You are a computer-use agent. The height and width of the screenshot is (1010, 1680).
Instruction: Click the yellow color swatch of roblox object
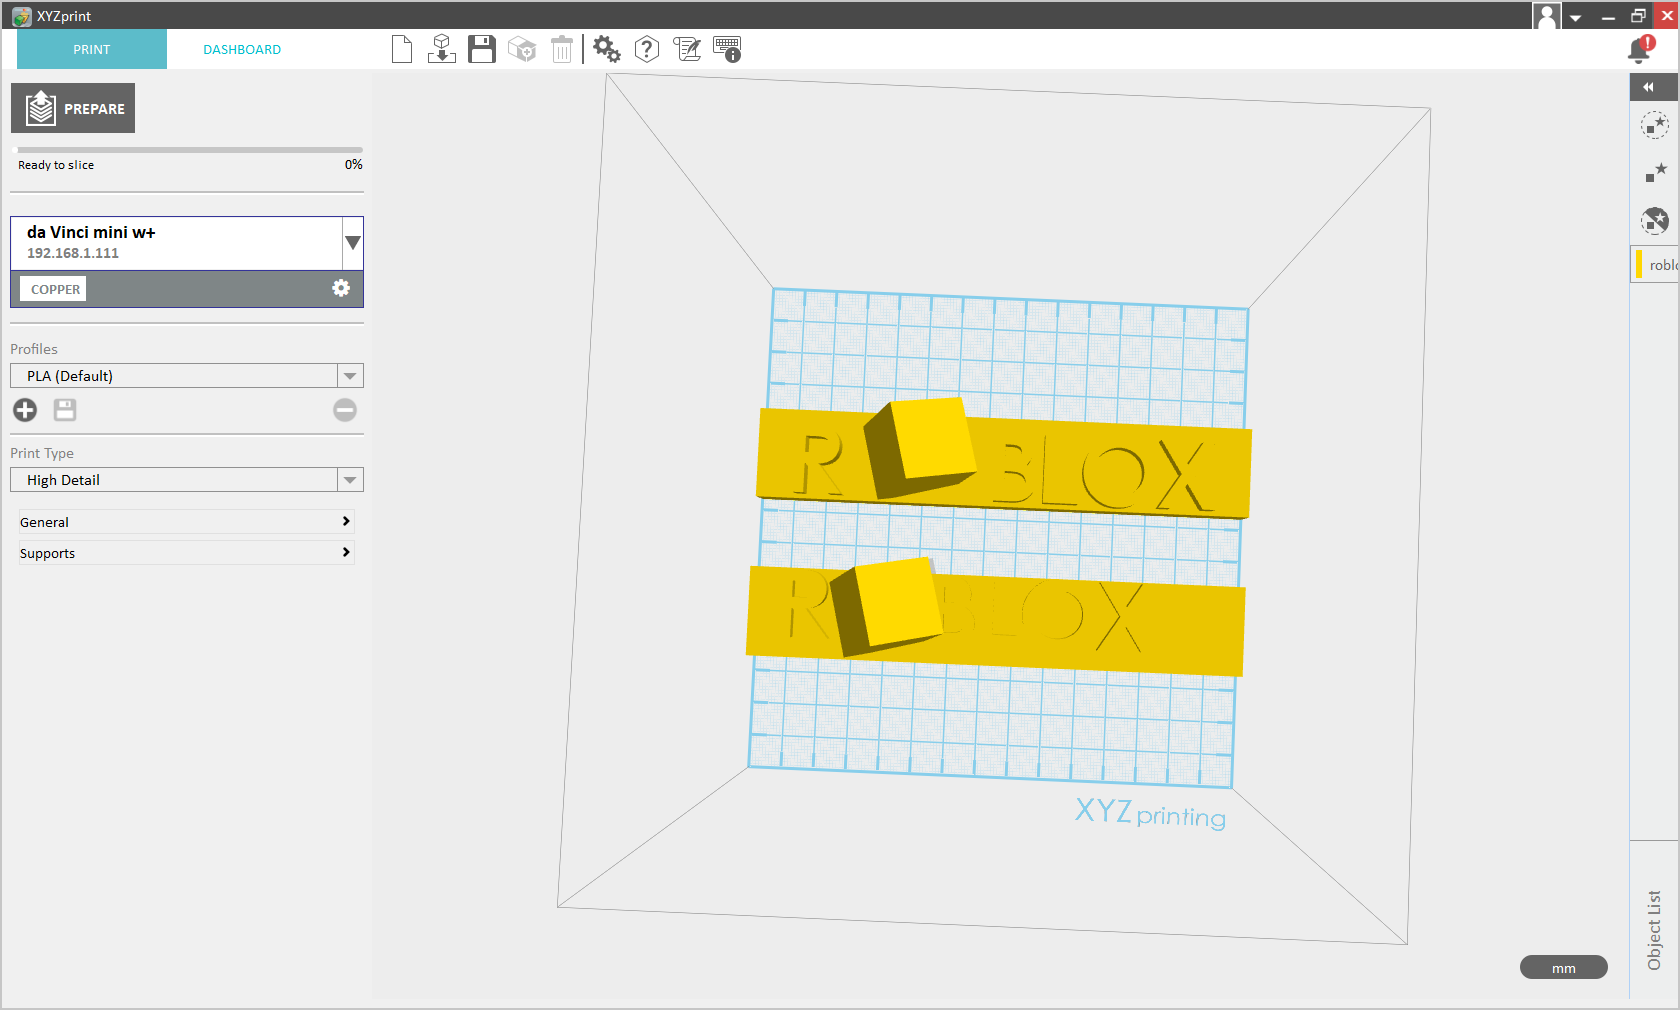click(x=1639, y=265)
